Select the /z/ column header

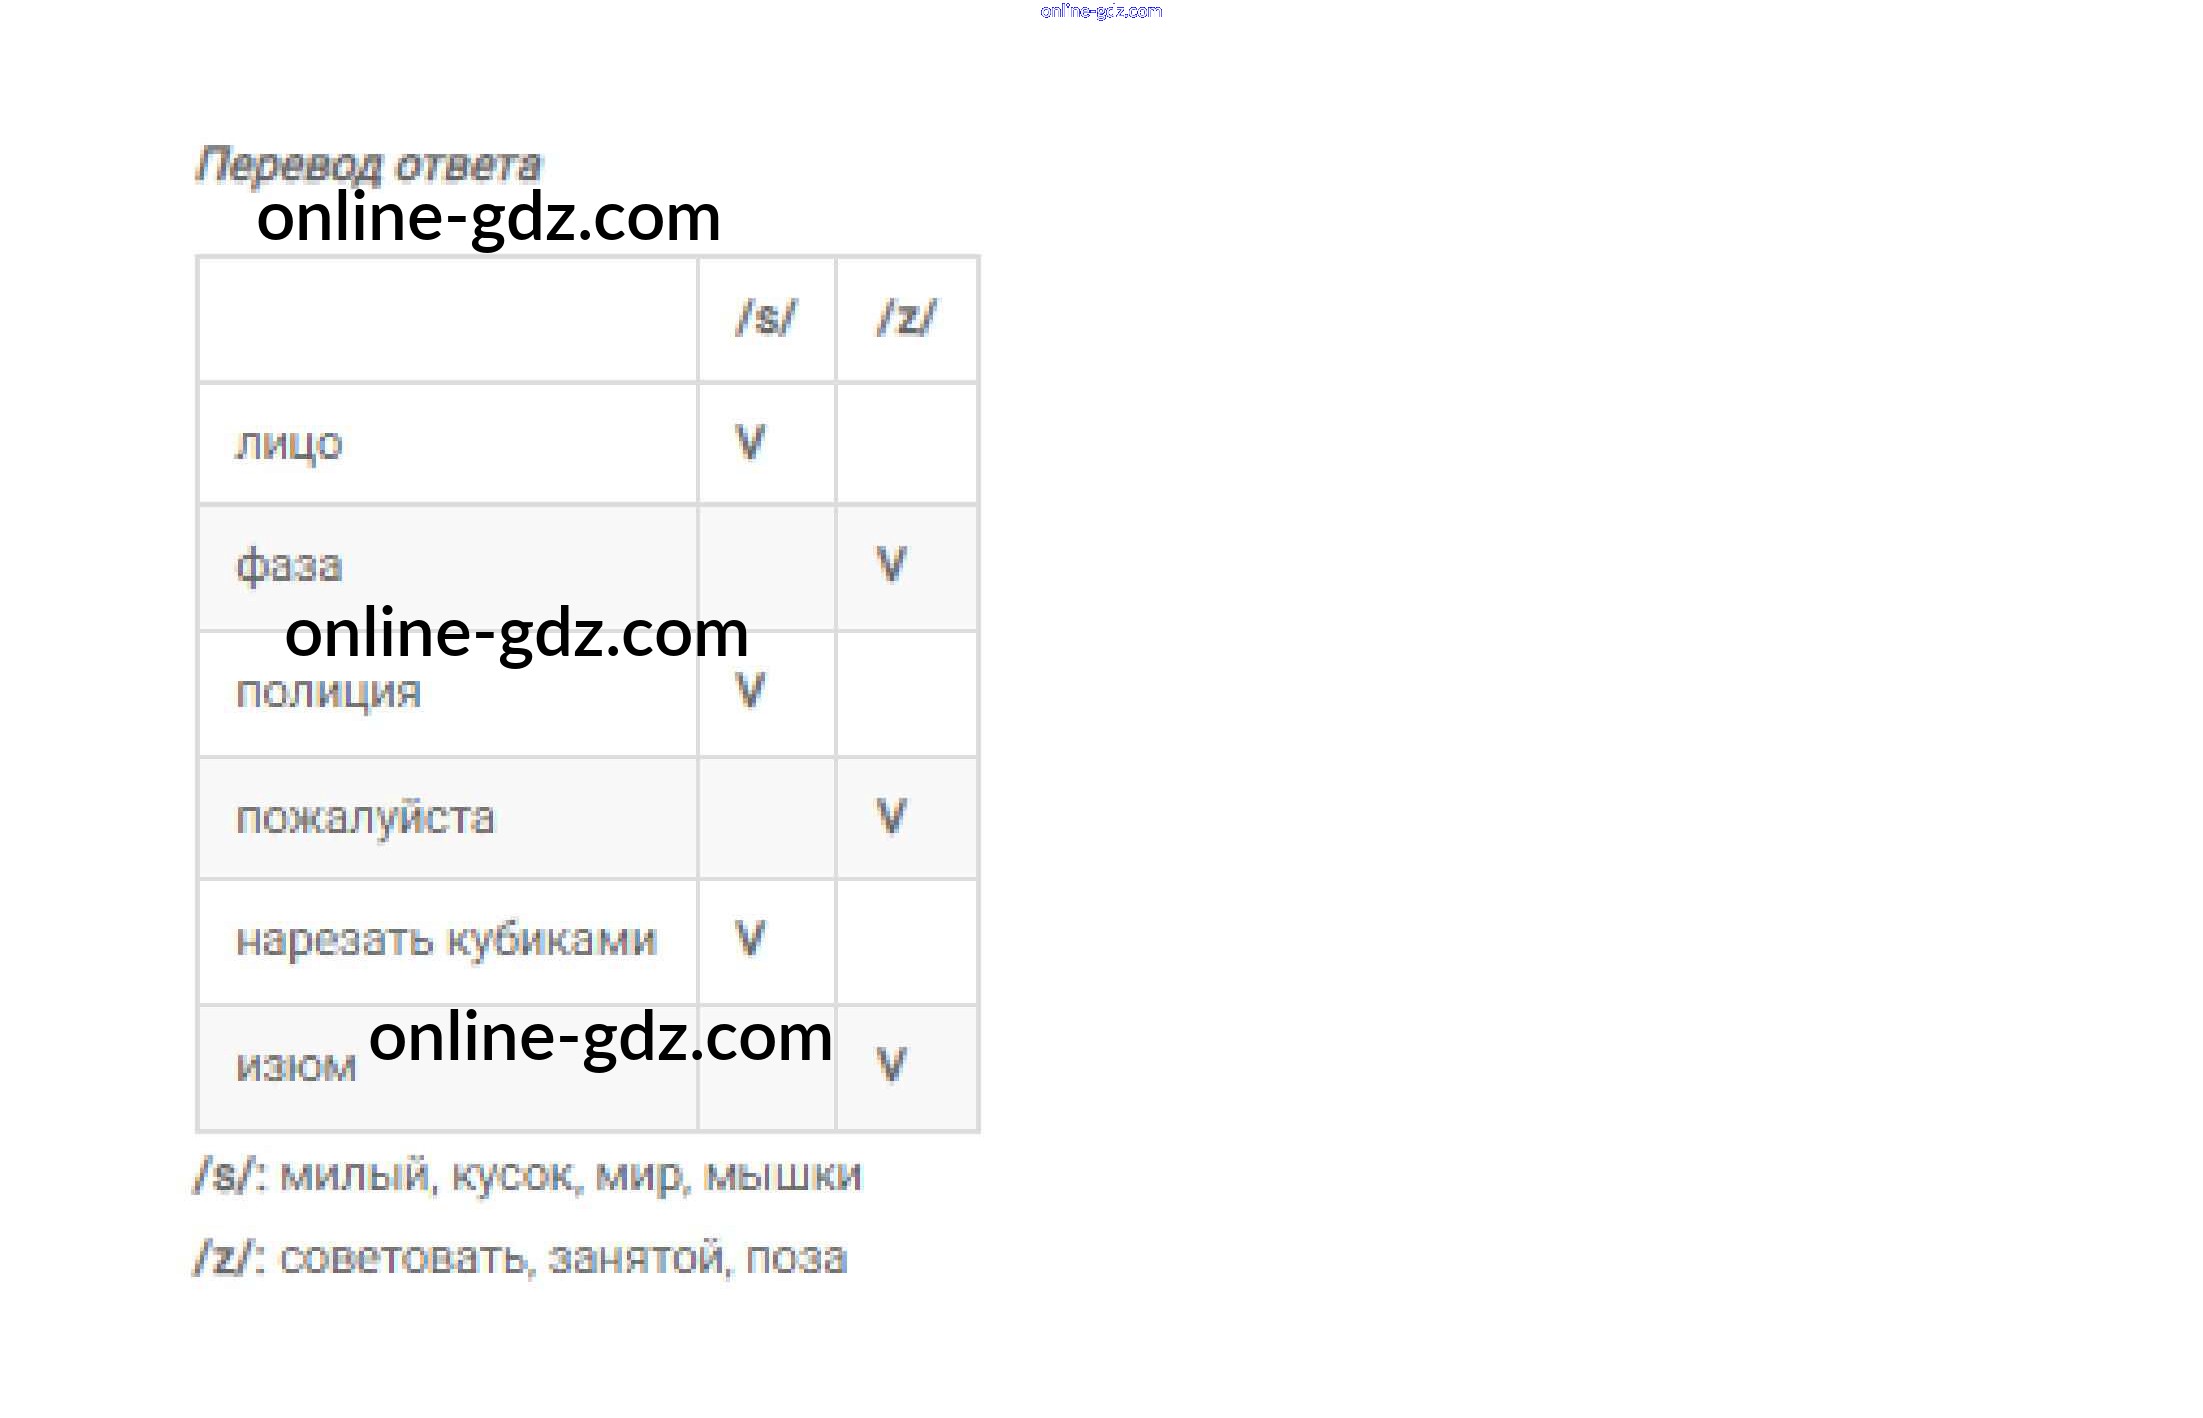click(907, 318)
